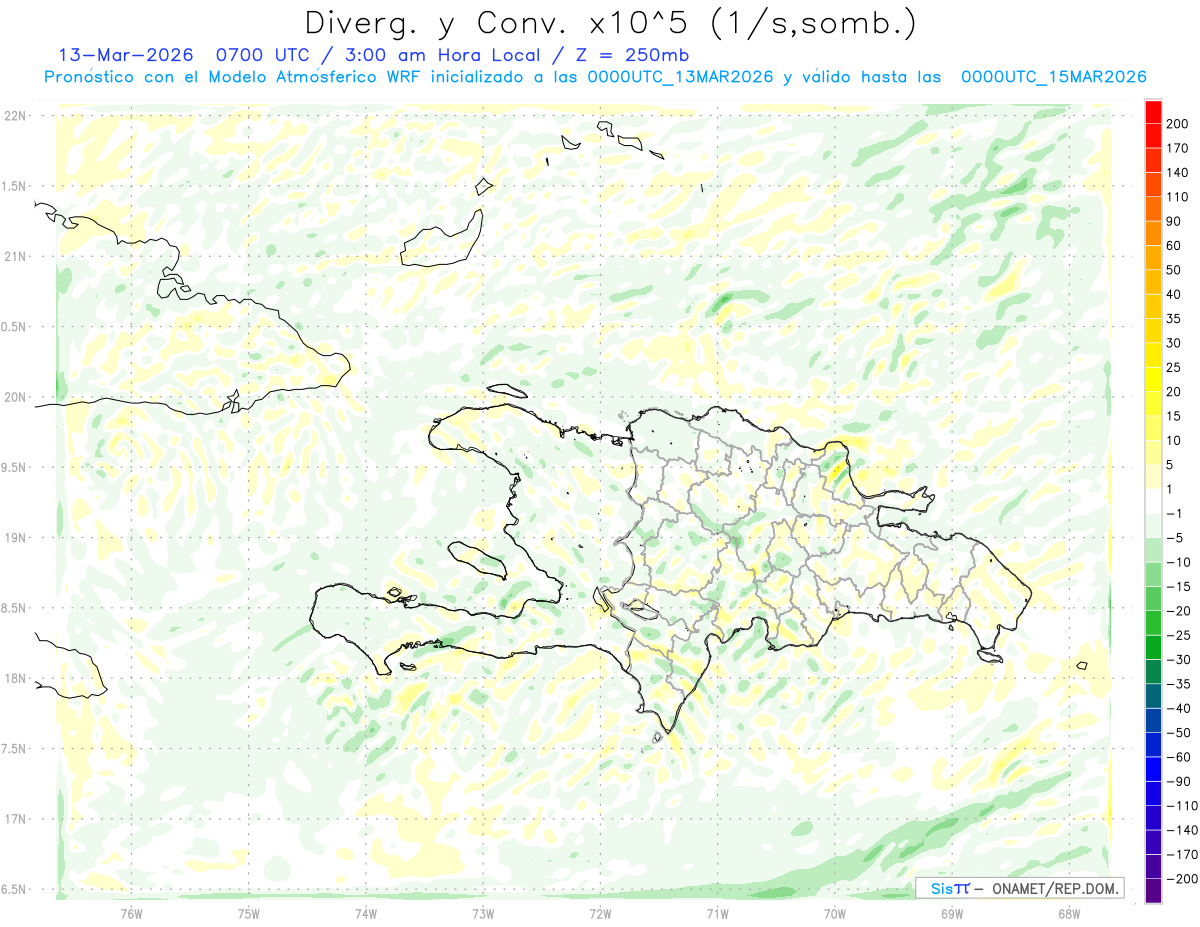Click the positive 140 legend value

click(x=1176, y=172)
